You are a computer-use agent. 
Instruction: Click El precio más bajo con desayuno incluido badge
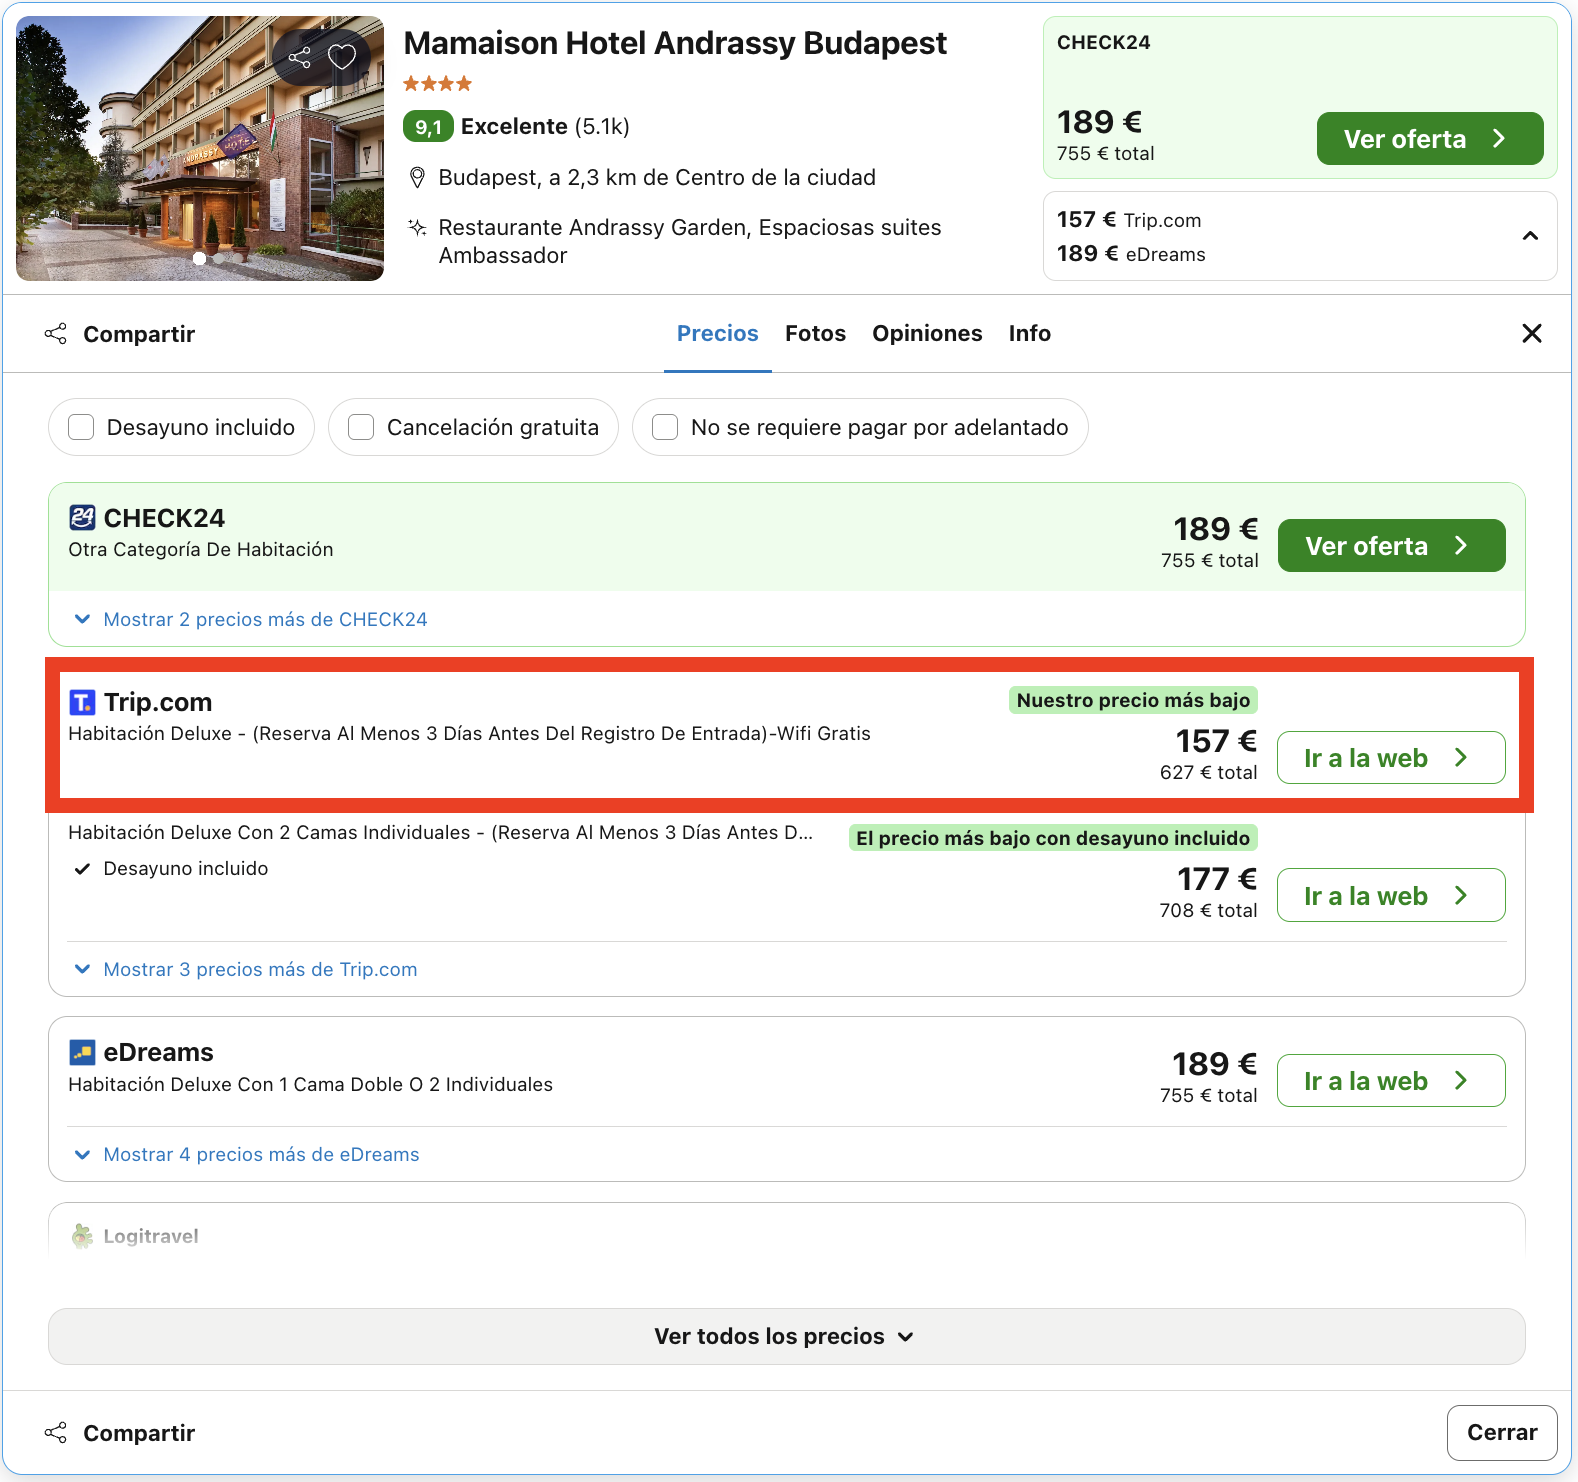click(x=1053, y=838)
